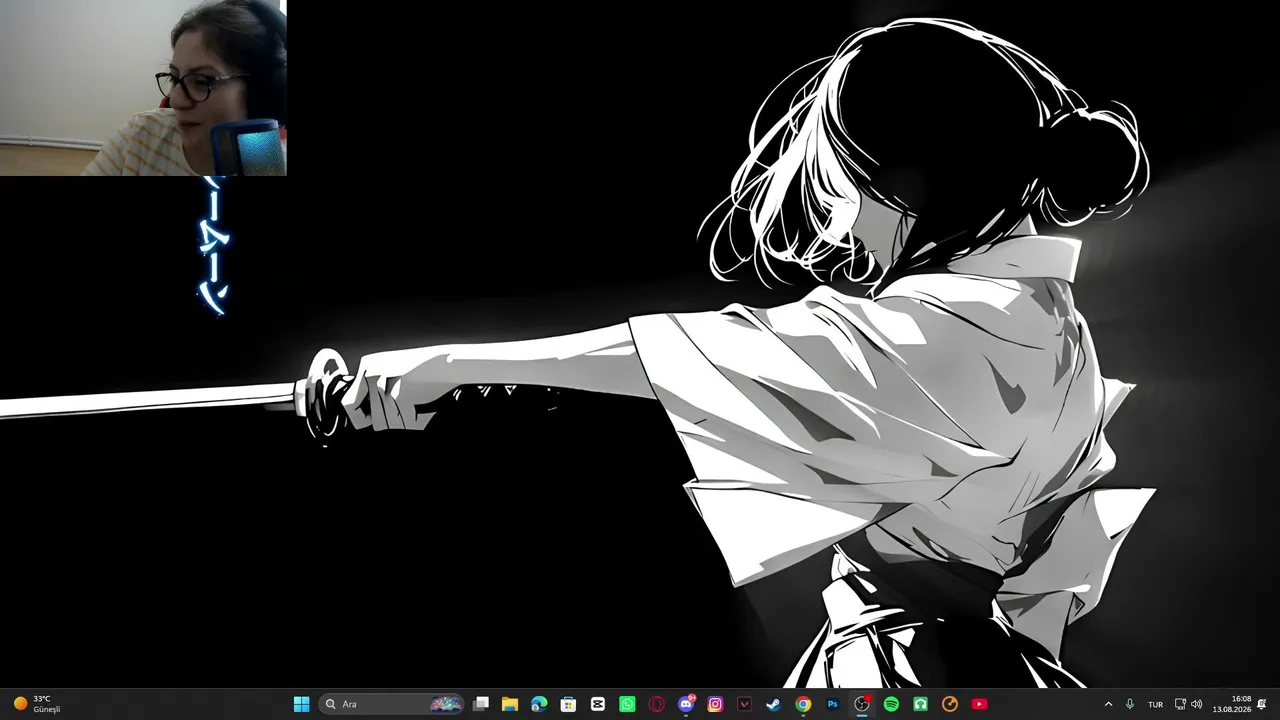
Task: Switch to Google Chrome
Action: (x=803, y=704)
